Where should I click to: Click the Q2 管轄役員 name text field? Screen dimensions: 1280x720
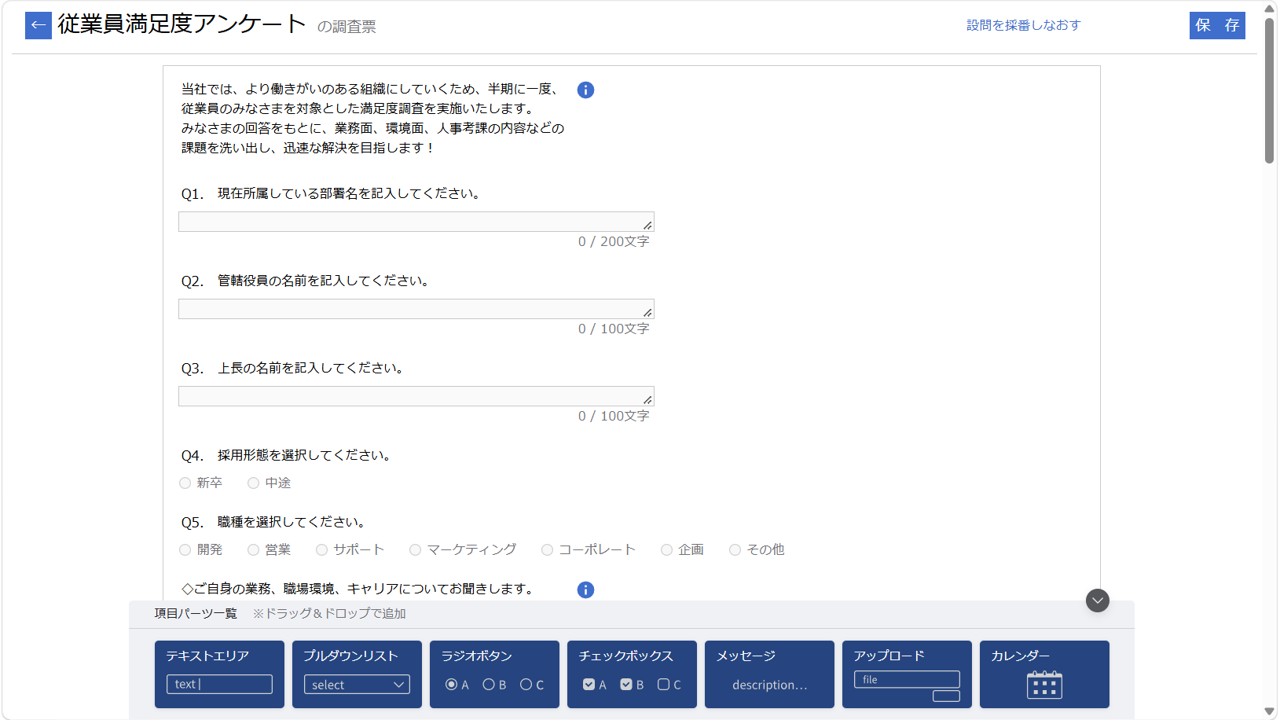tap(416, 309)
